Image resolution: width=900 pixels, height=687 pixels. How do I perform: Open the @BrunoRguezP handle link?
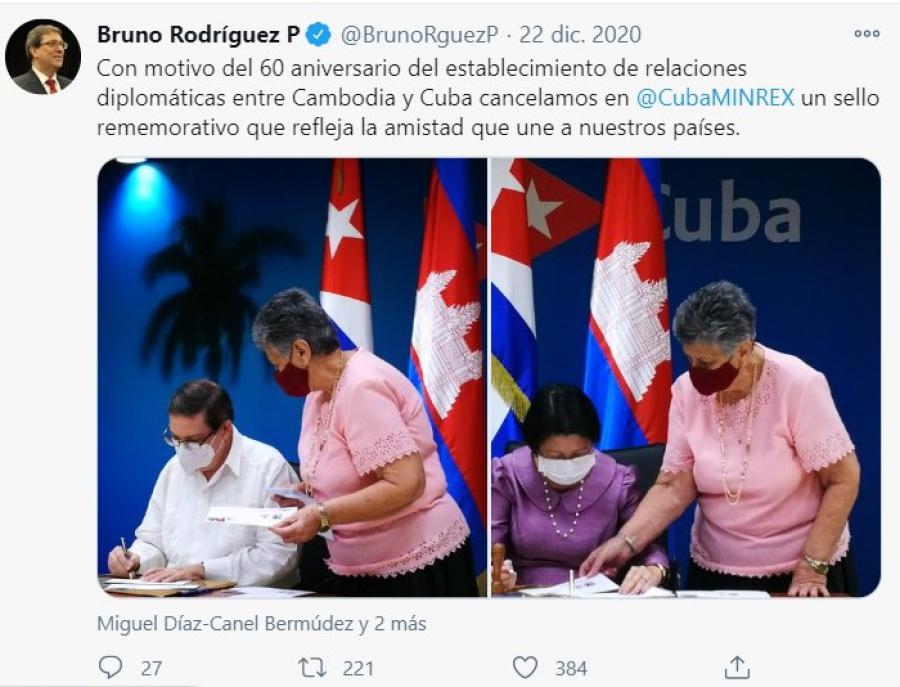(x=420, y=35)
